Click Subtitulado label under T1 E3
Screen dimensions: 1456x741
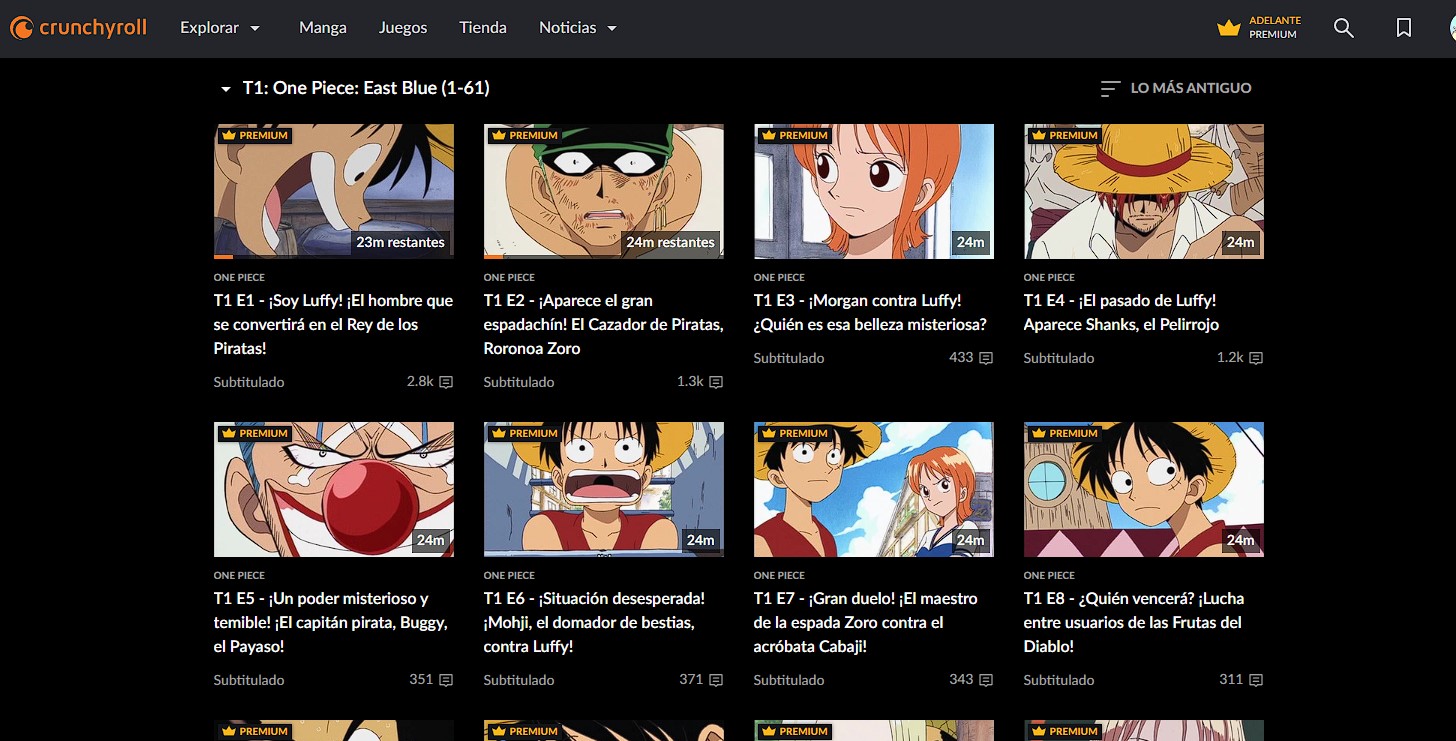pos(789,358)
